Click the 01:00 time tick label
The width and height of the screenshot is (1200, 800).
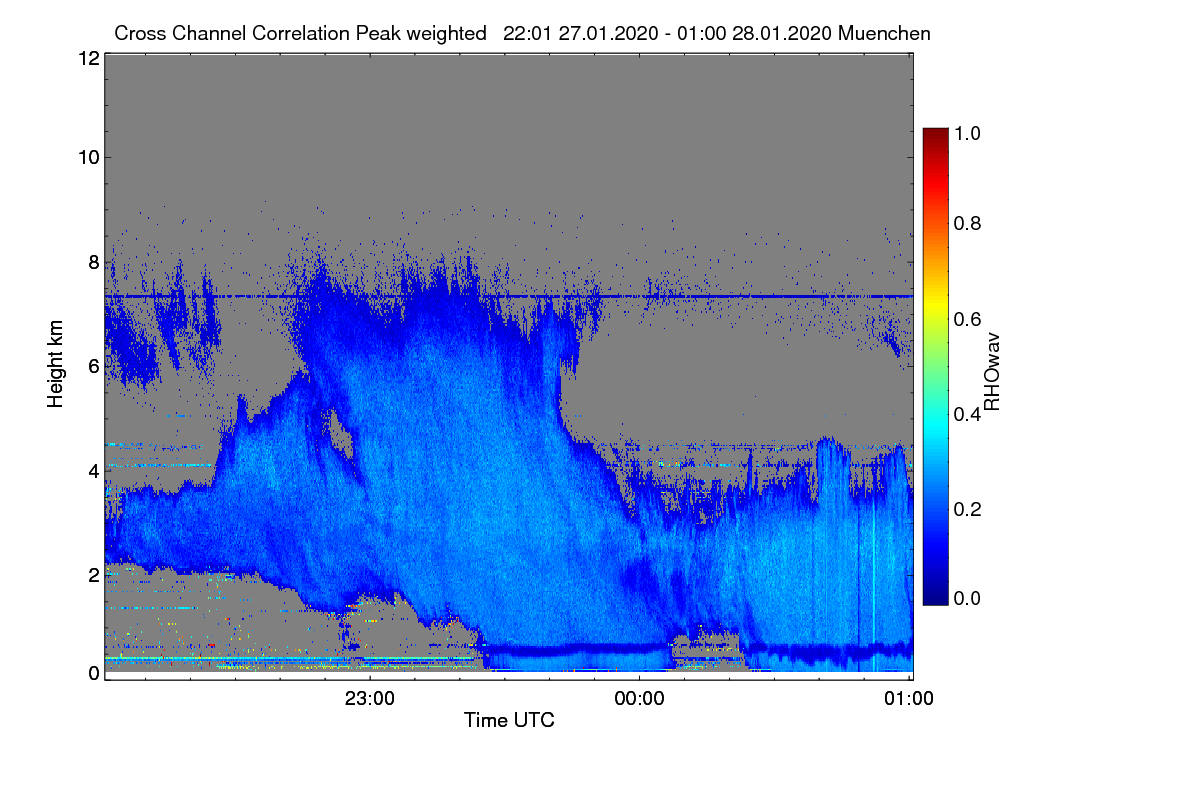click(909, 699)
